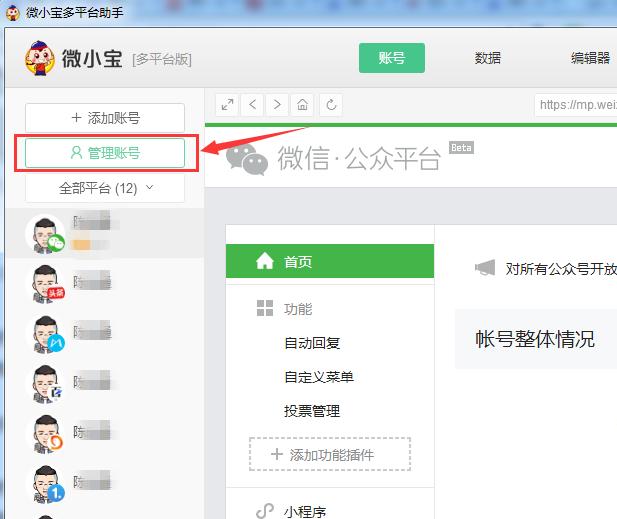Click the title bar app icon
This screenshot has width=617, height=519.
coord(13,13)
